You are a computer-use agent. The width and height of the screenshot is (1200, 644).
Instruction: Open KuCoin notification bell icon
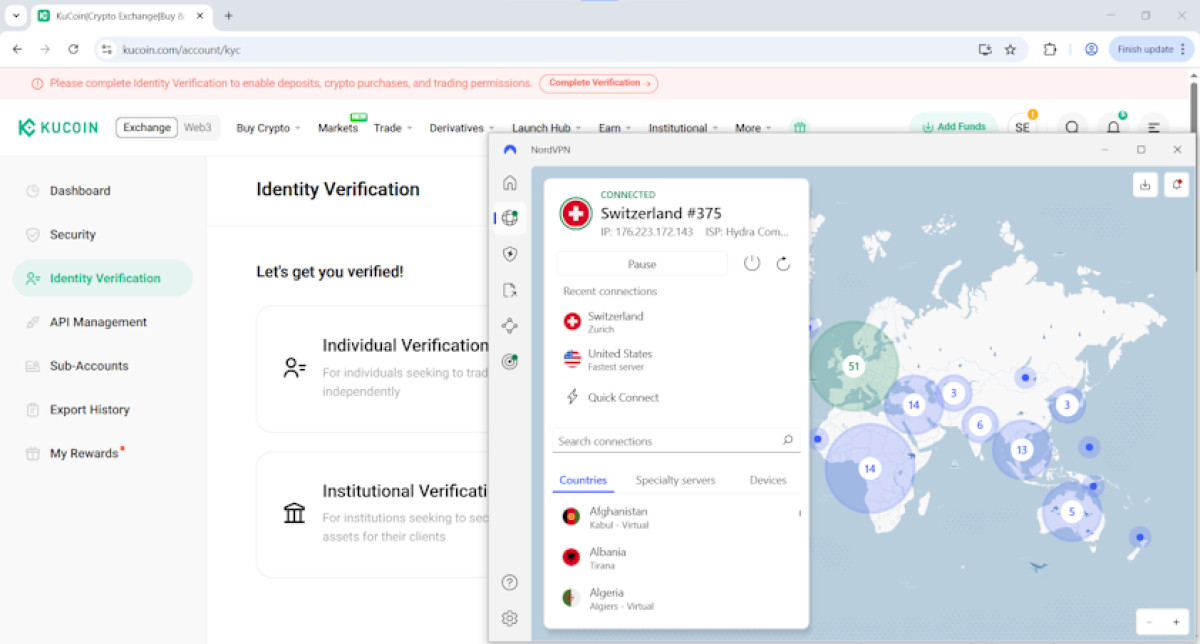pos(1113,128)
